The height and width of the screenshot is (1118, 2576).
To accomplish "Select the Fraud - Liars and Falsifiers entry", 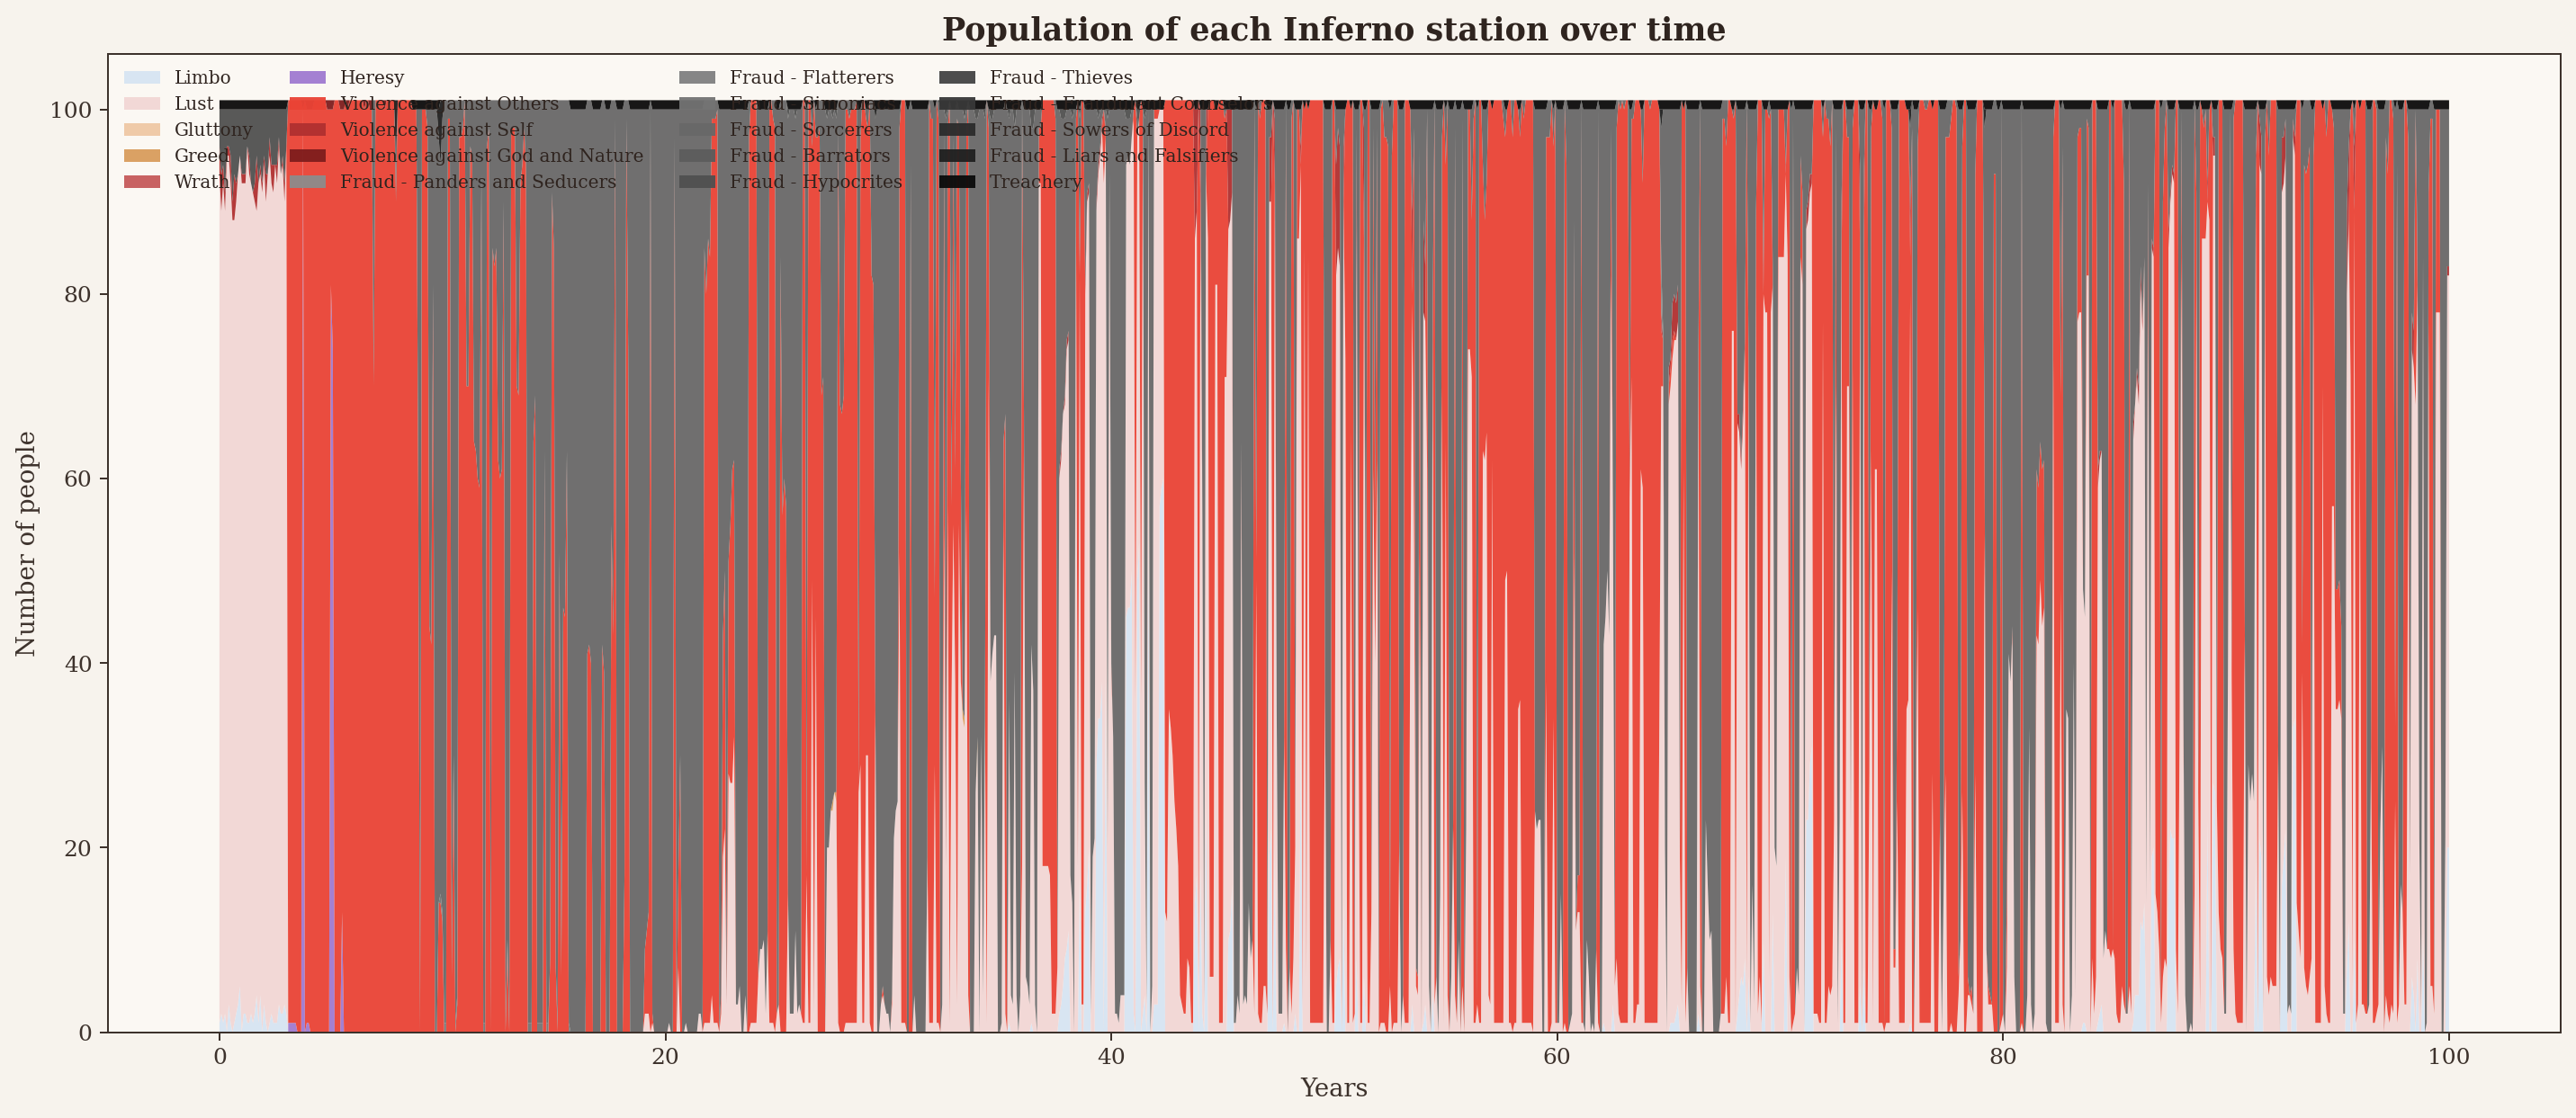I will [1113, 156].
